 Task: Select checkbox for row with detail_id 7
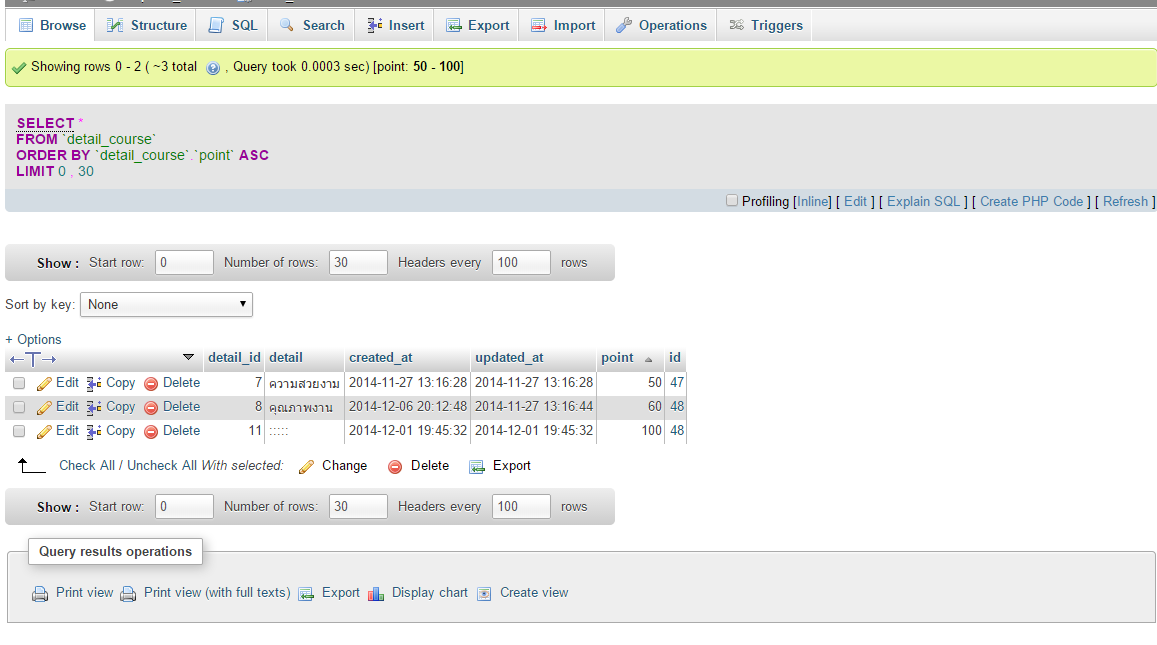tap(19, 383)
